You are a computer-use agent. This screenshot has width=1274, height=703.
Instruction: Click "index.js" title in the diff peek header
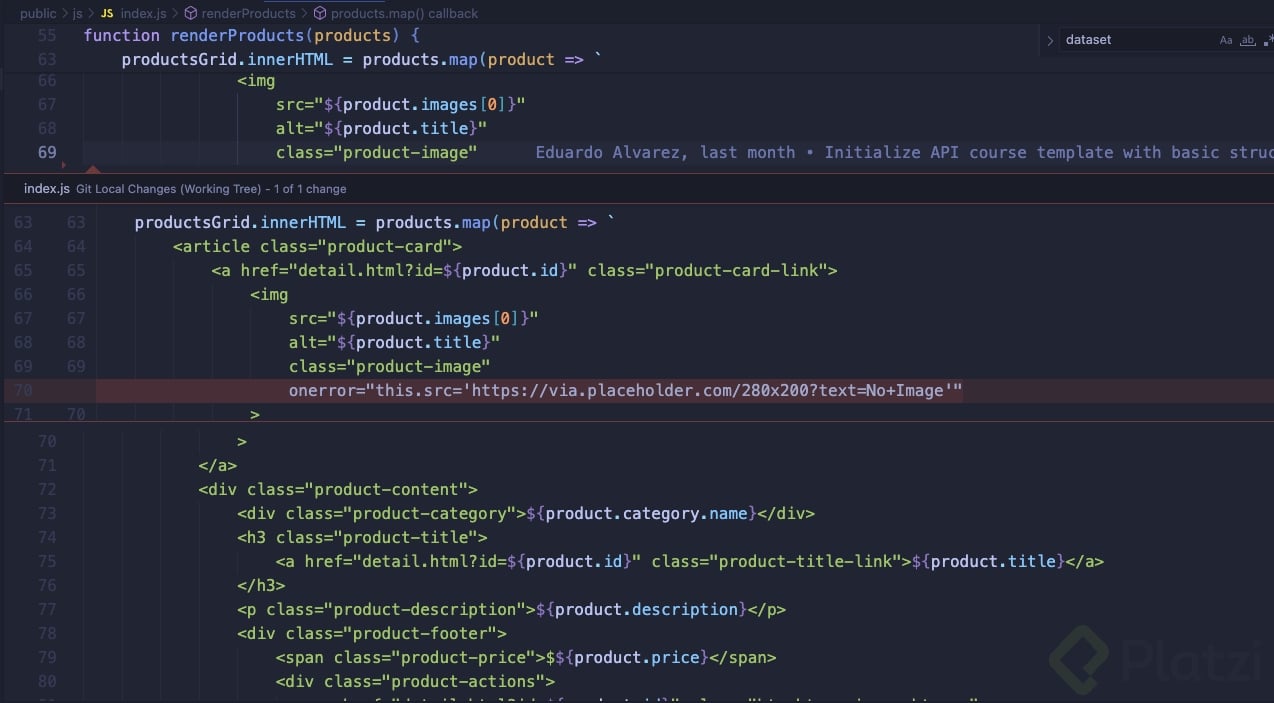click(x=47, y=188)
